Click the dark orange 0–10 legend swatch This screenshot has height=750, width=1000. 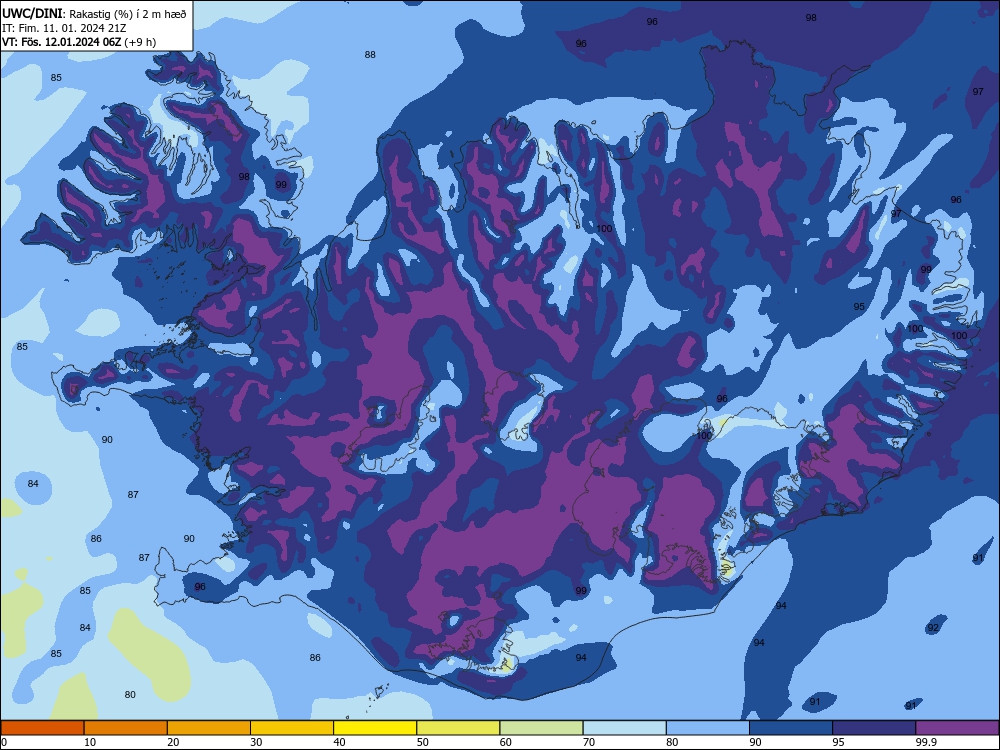pos(42,728)
